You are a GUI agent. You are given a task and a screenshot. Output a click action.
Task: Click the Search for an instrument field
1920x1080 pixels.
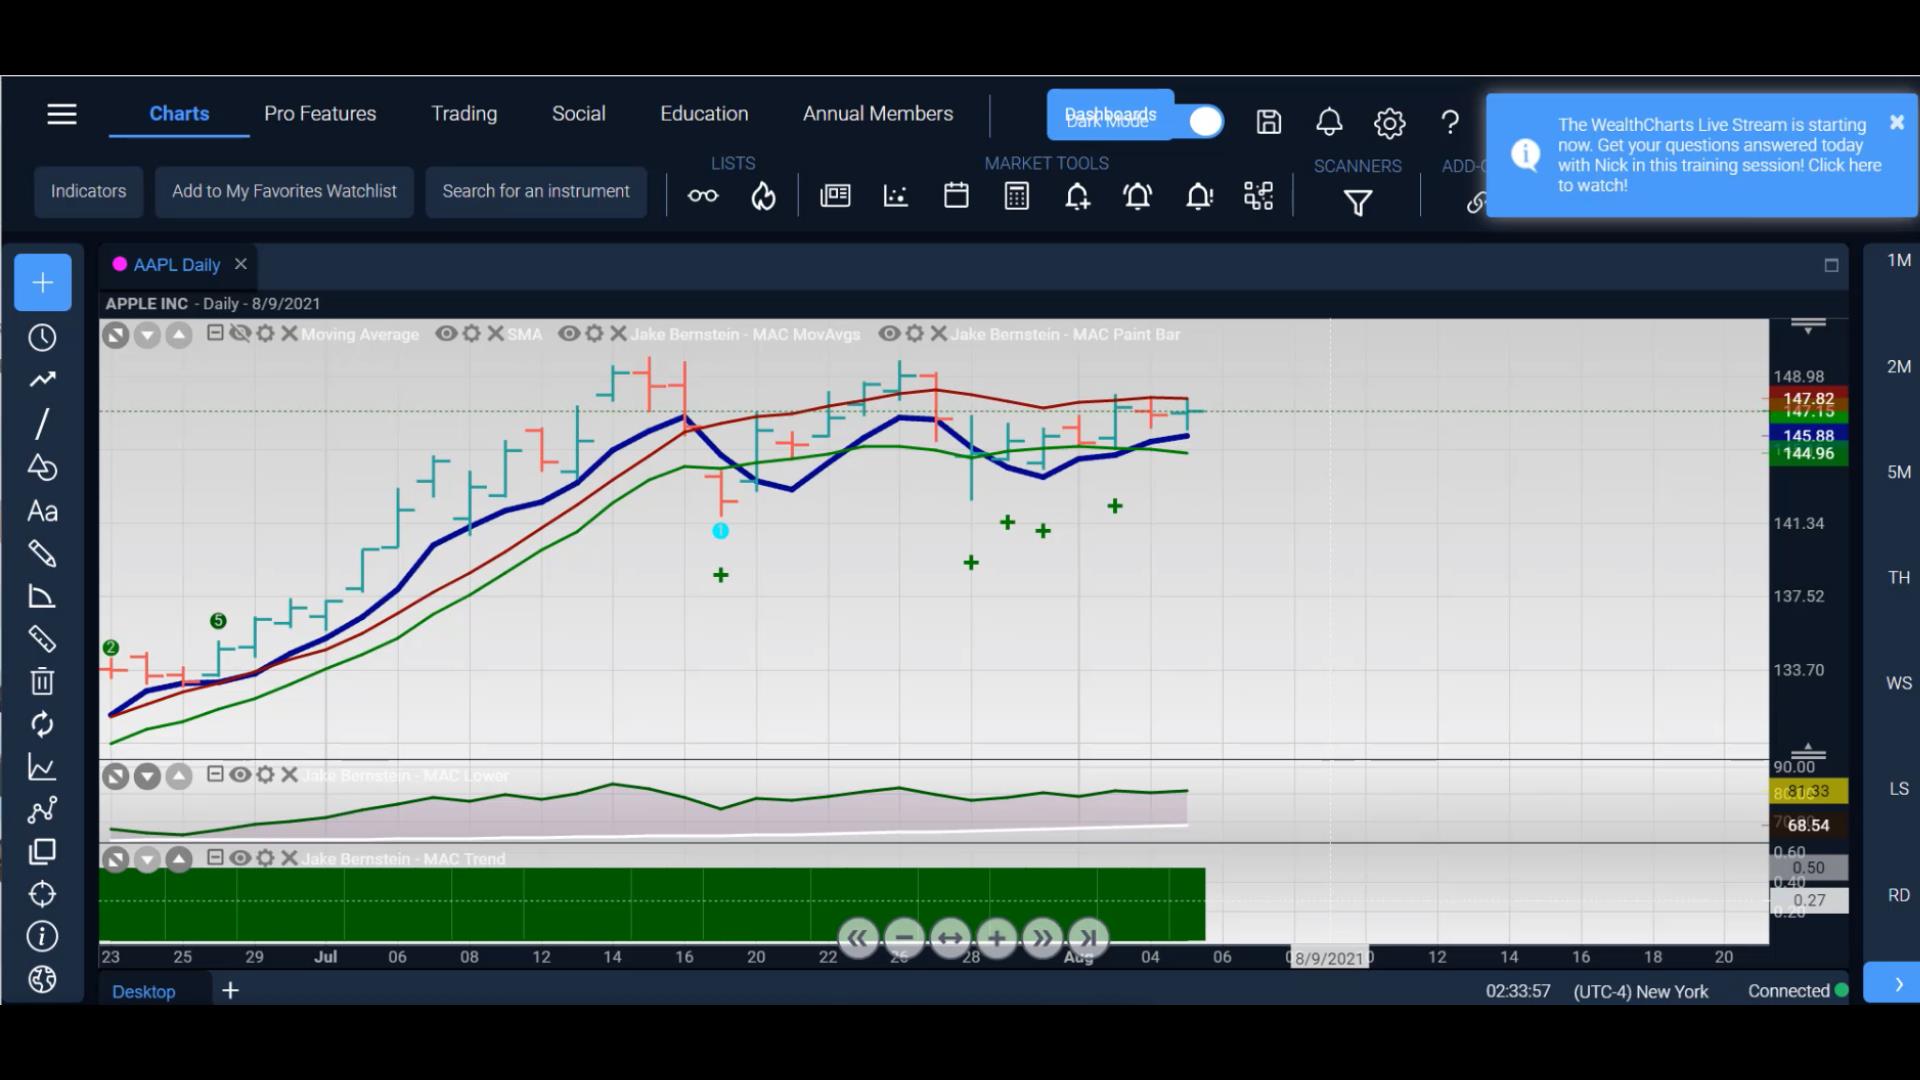536,192
